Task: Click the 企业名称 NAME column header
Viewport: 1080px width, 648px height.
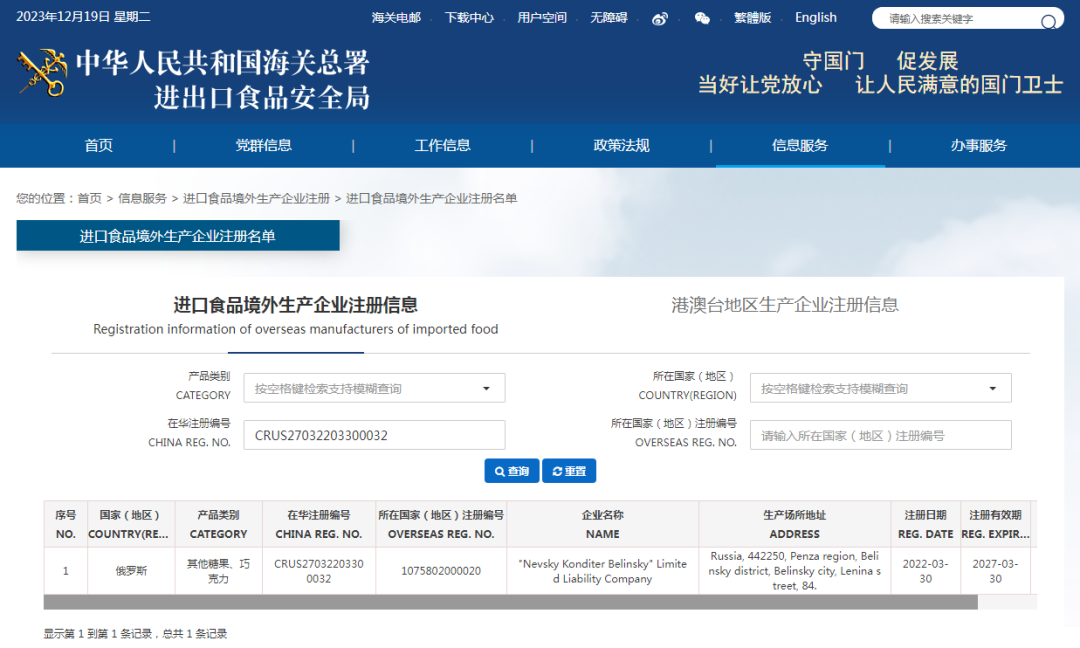Action: click(x=603, y=524)
